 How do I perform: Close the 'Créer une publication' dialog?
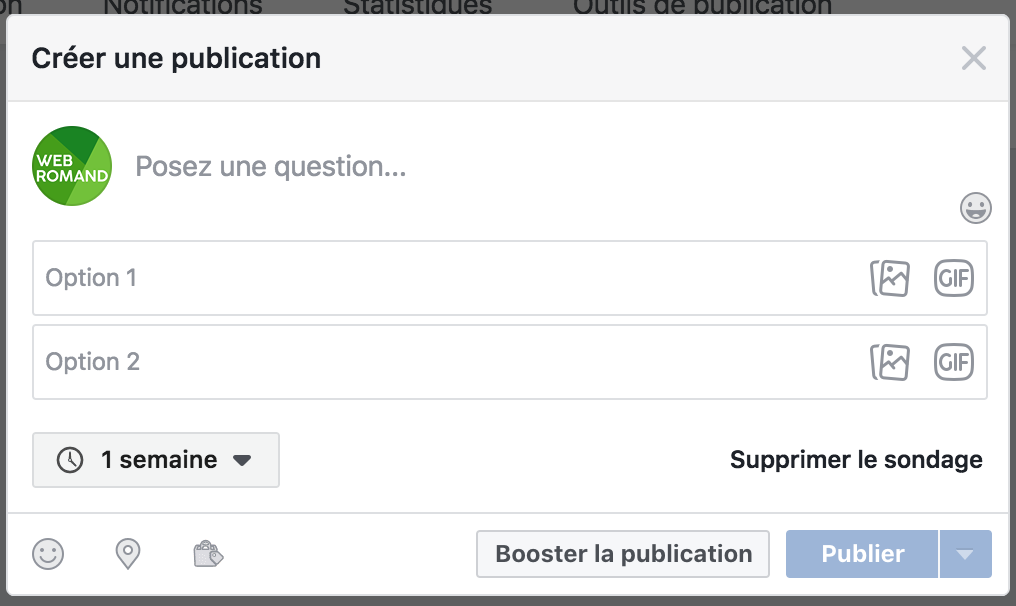pyautogui.click(x=973, y=58)
